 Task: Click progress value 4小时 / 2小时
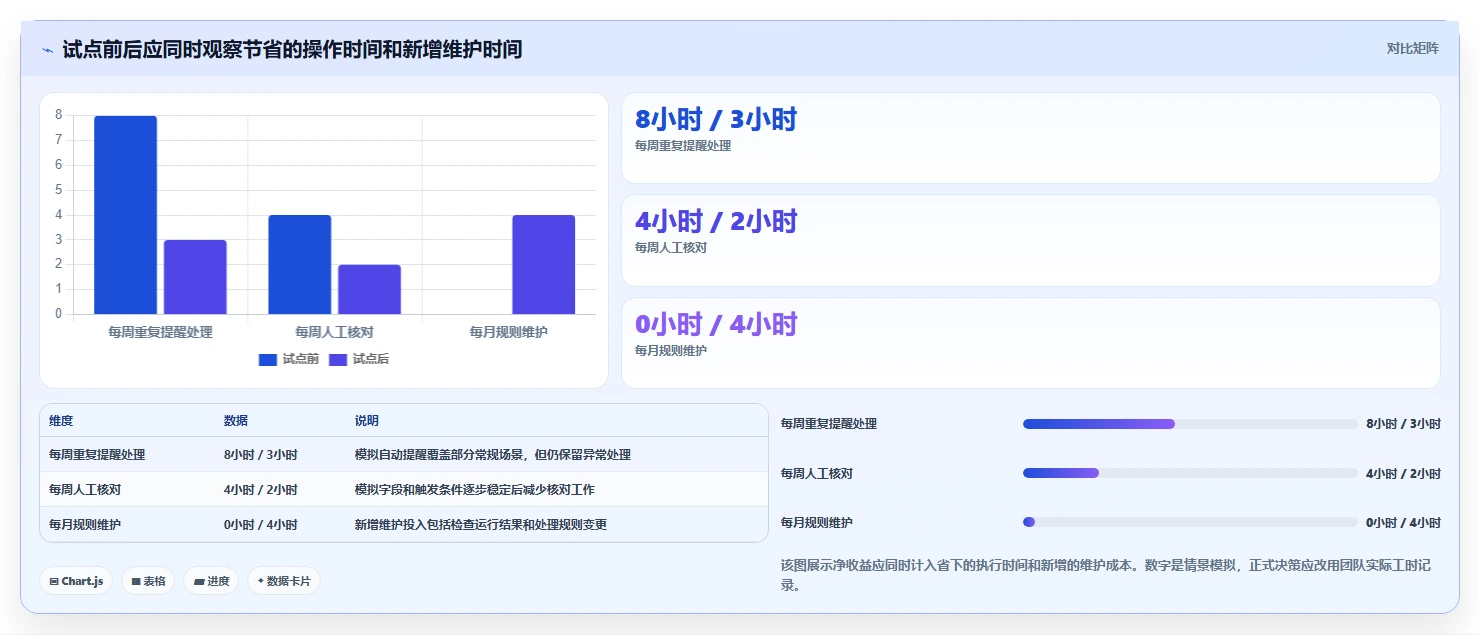(1403, 473)
